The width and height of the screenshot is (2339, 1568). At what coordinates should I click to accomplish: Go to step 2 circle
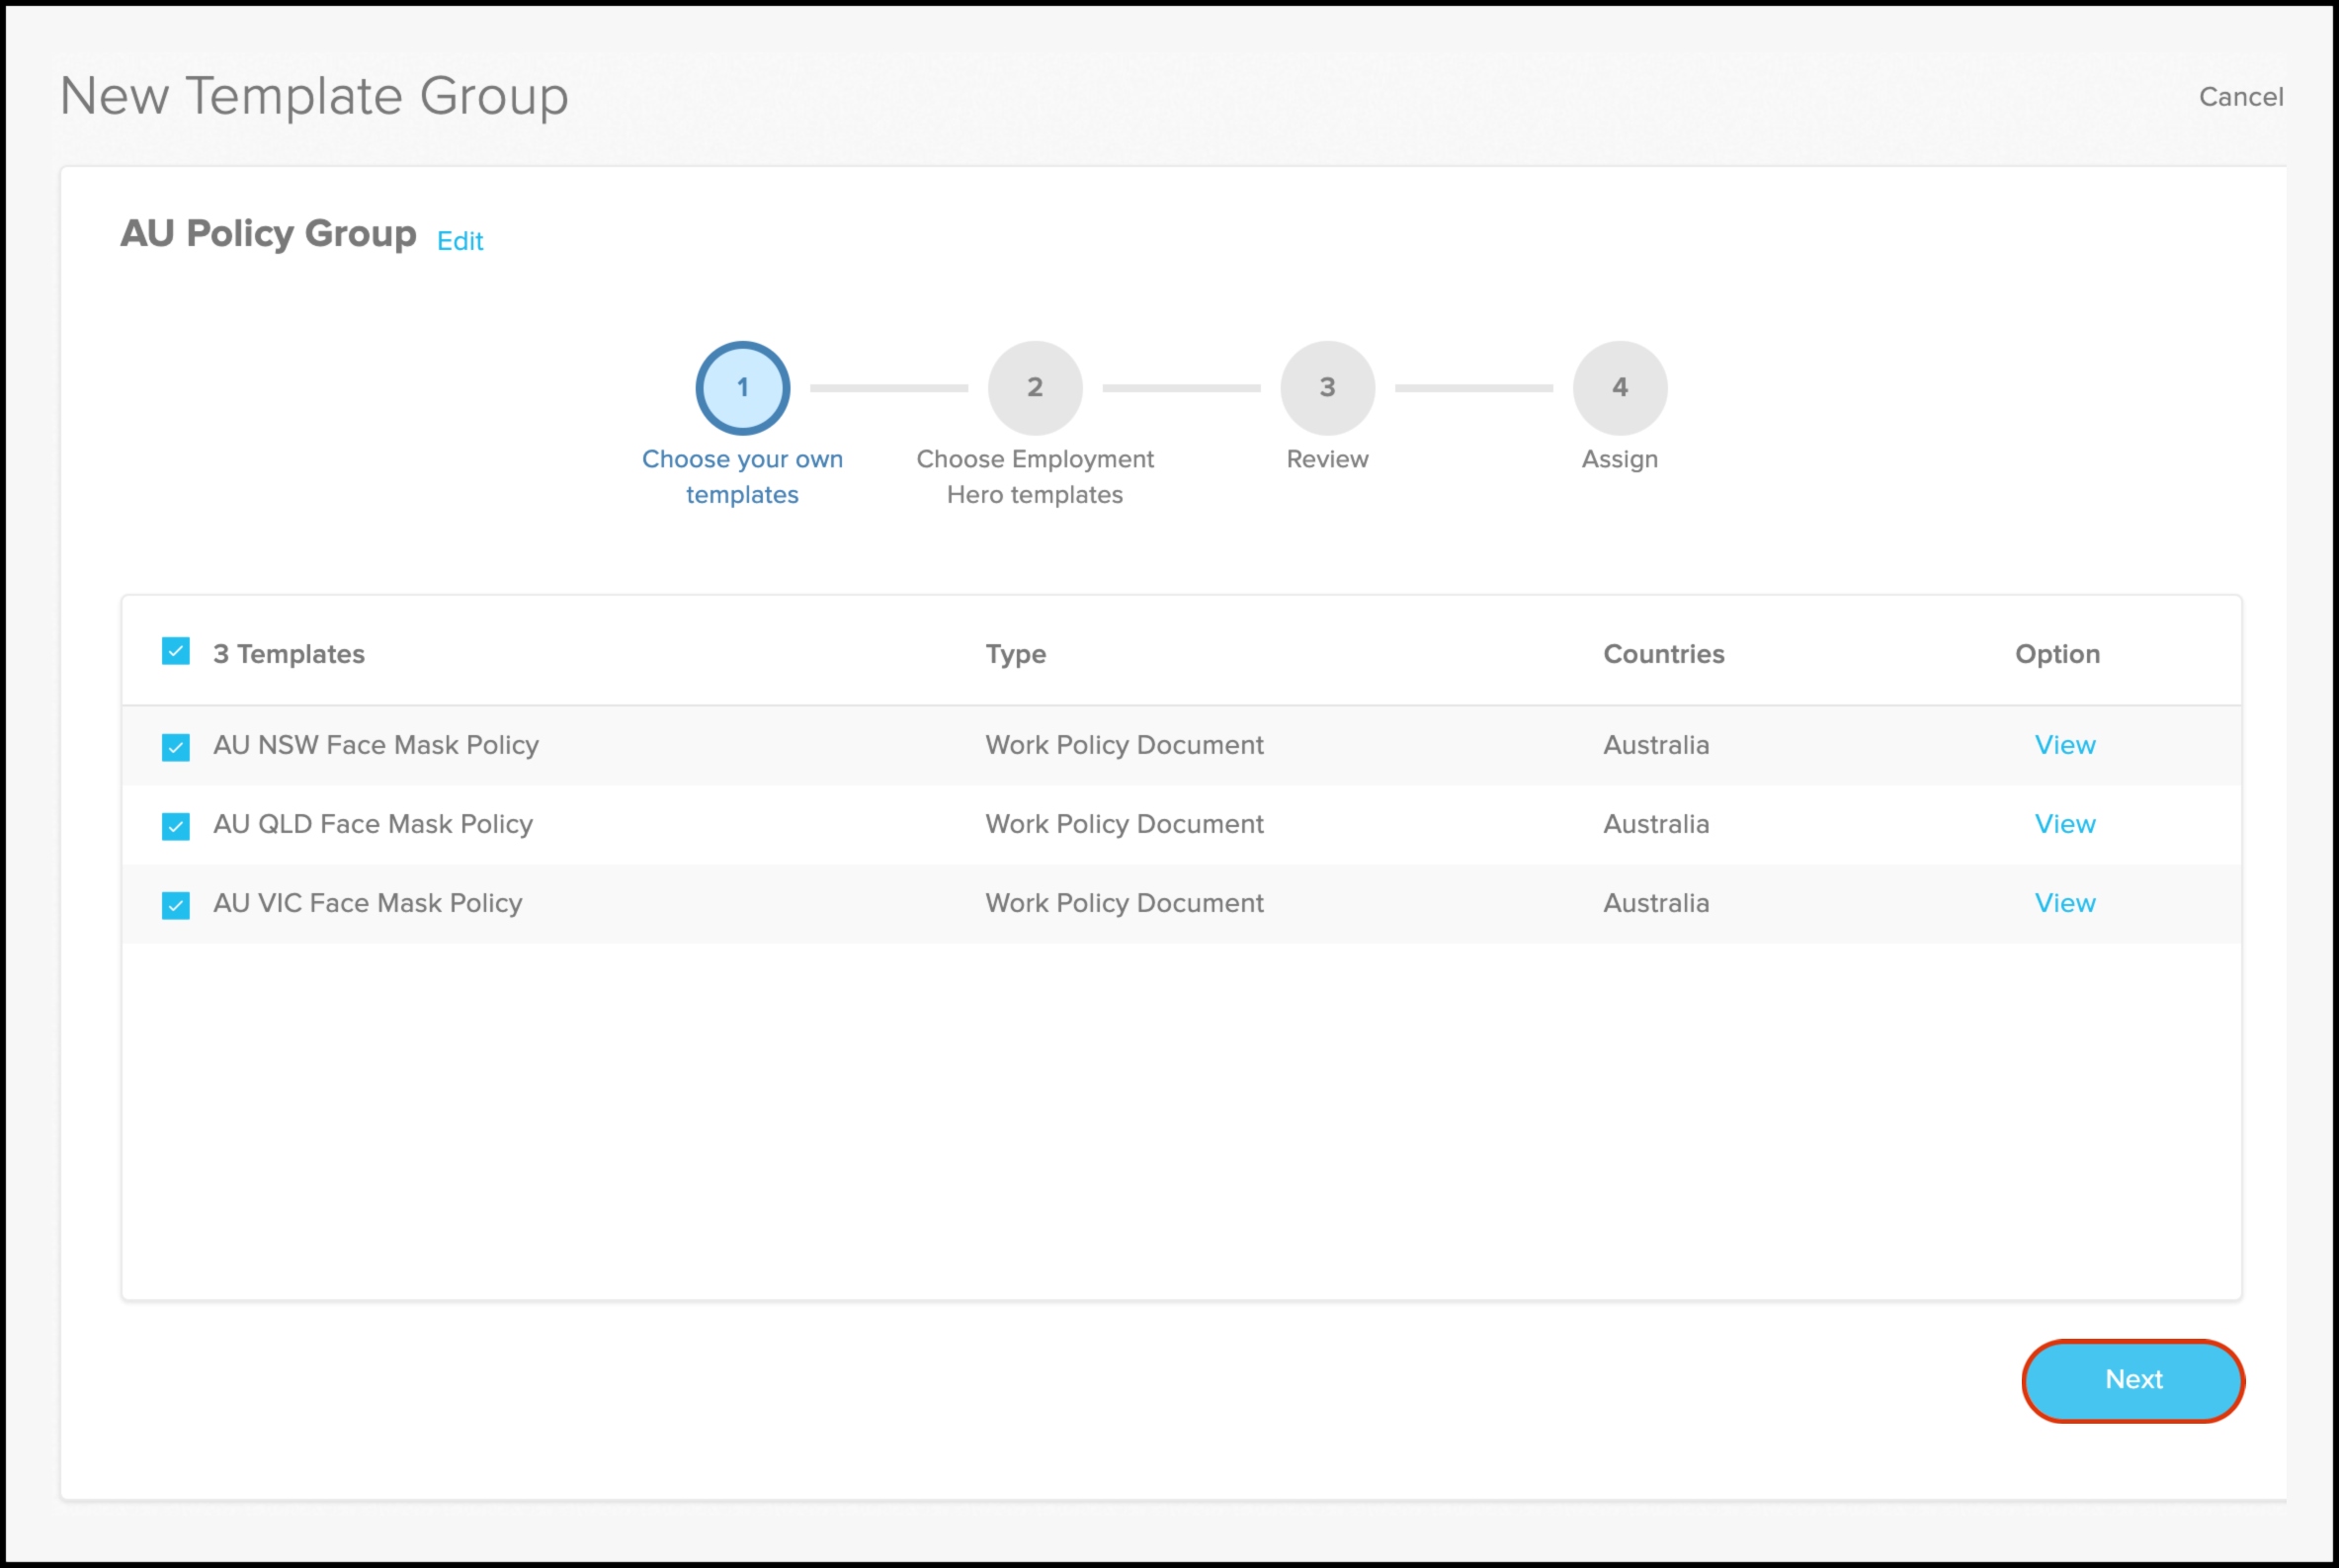(1034, 388)
